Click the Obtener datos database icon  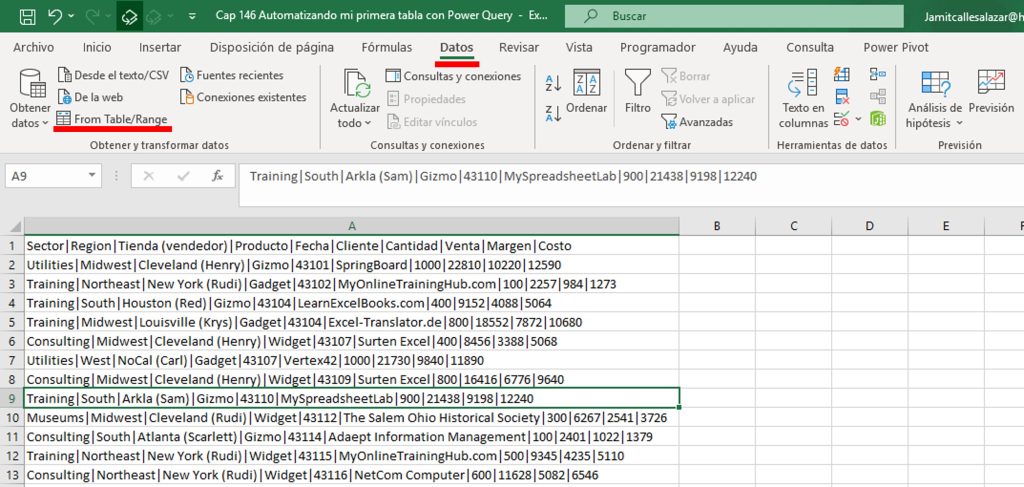coord(31,84)
